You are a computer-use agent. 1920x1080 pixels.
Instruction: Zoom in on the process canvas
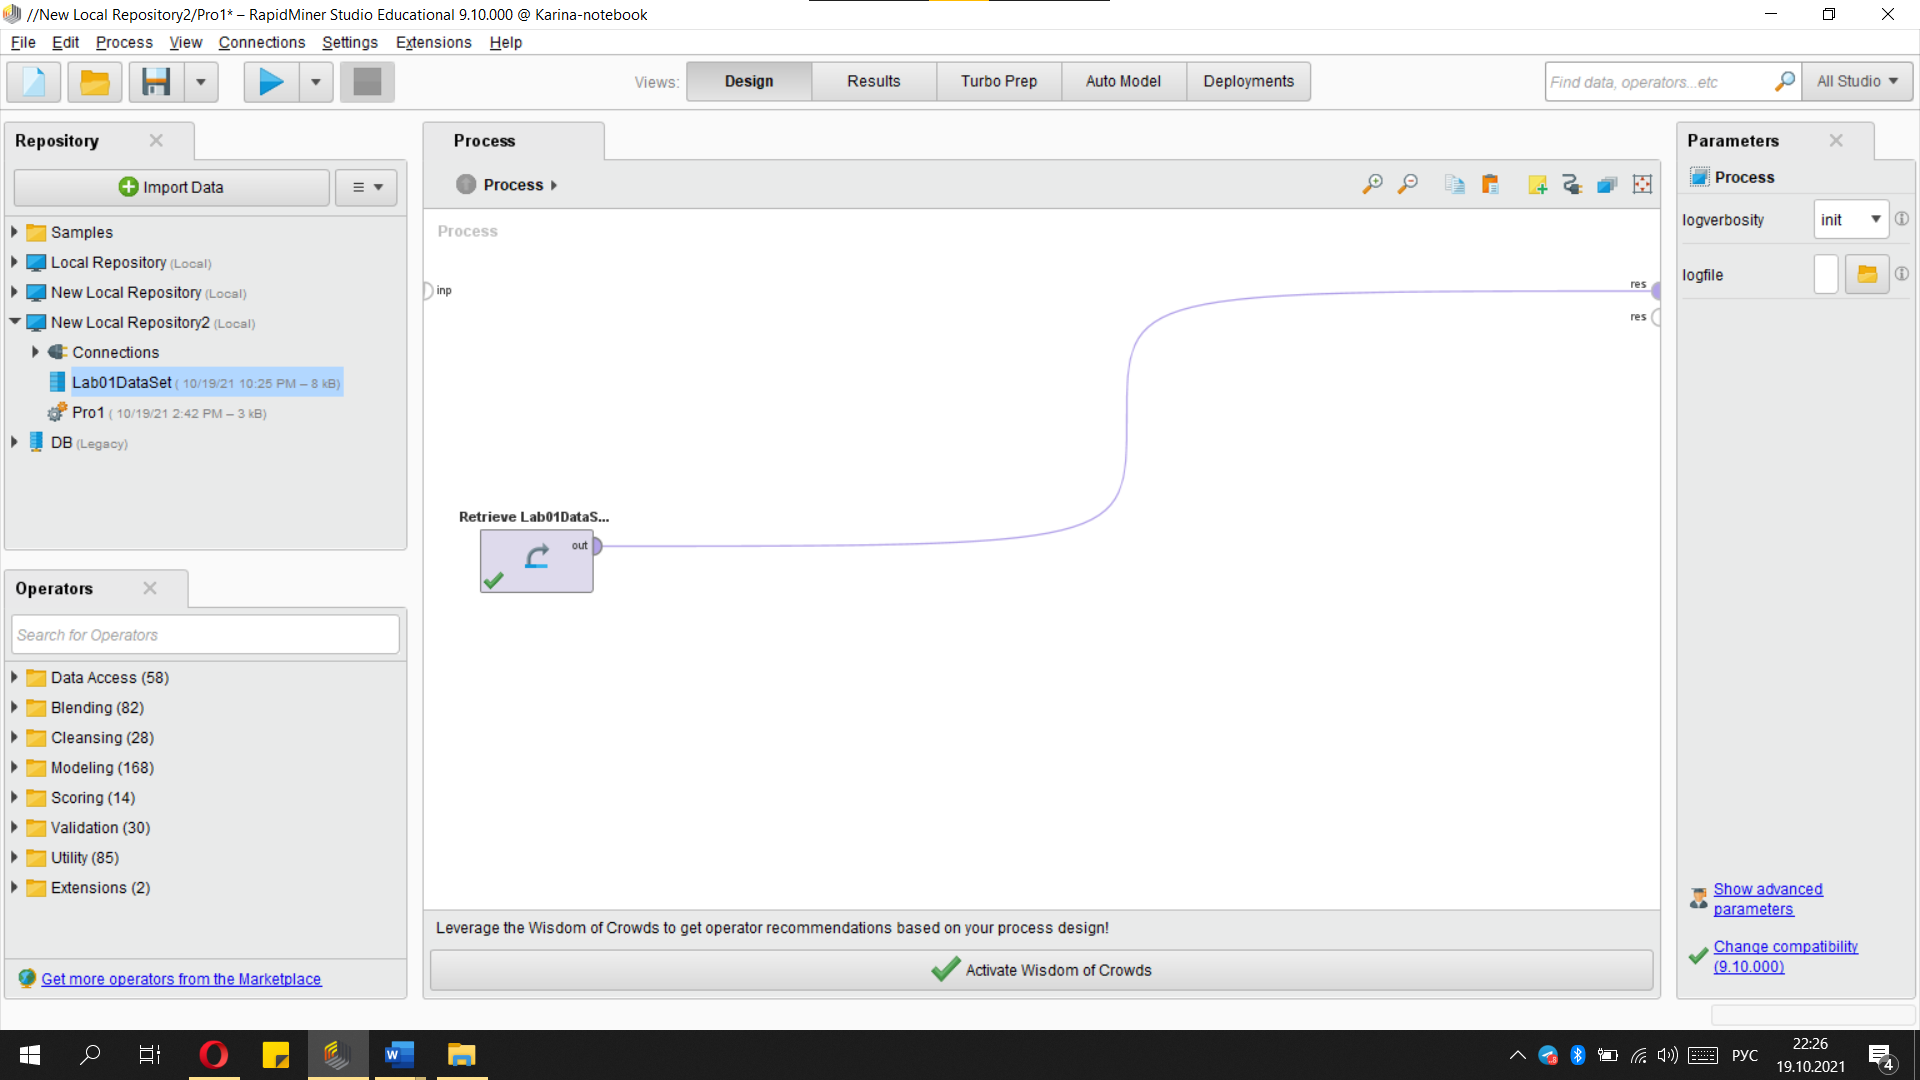(1373, 184)
